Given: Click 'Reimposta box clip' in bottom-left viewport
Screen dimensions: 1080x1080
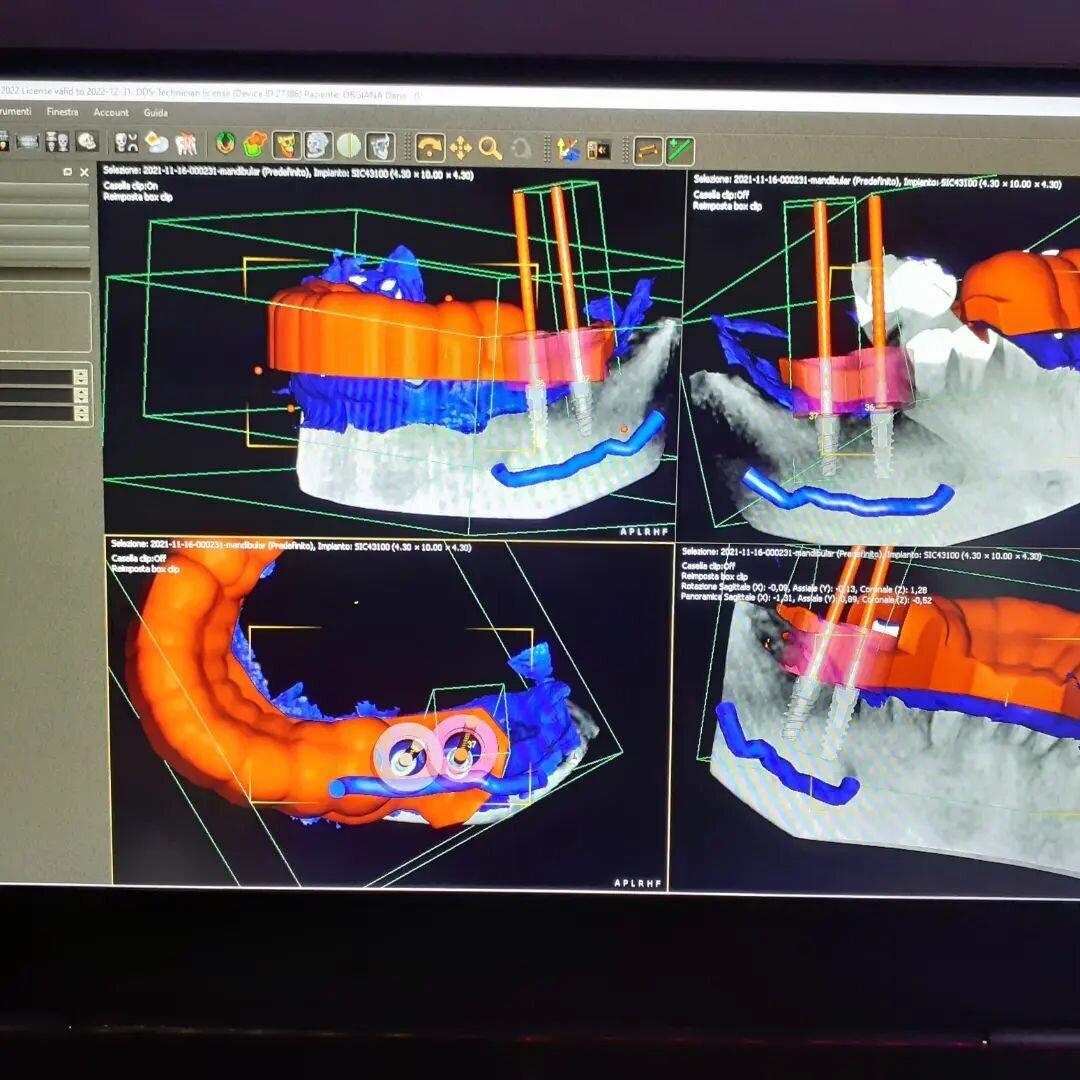Looking at the screenshot, I should pyautogui.click(x=146, y=569).
